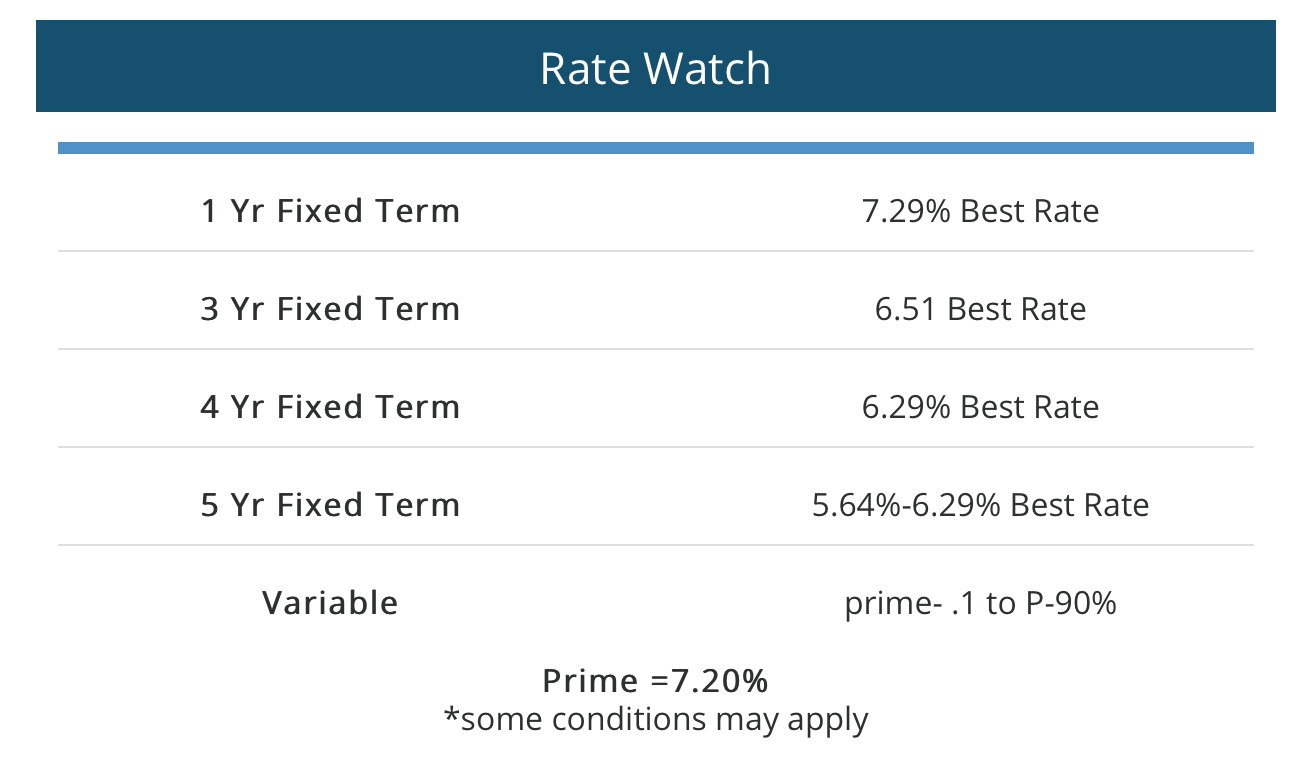
Task: Click the some conditions may apply note
Action: pos(655,719)
